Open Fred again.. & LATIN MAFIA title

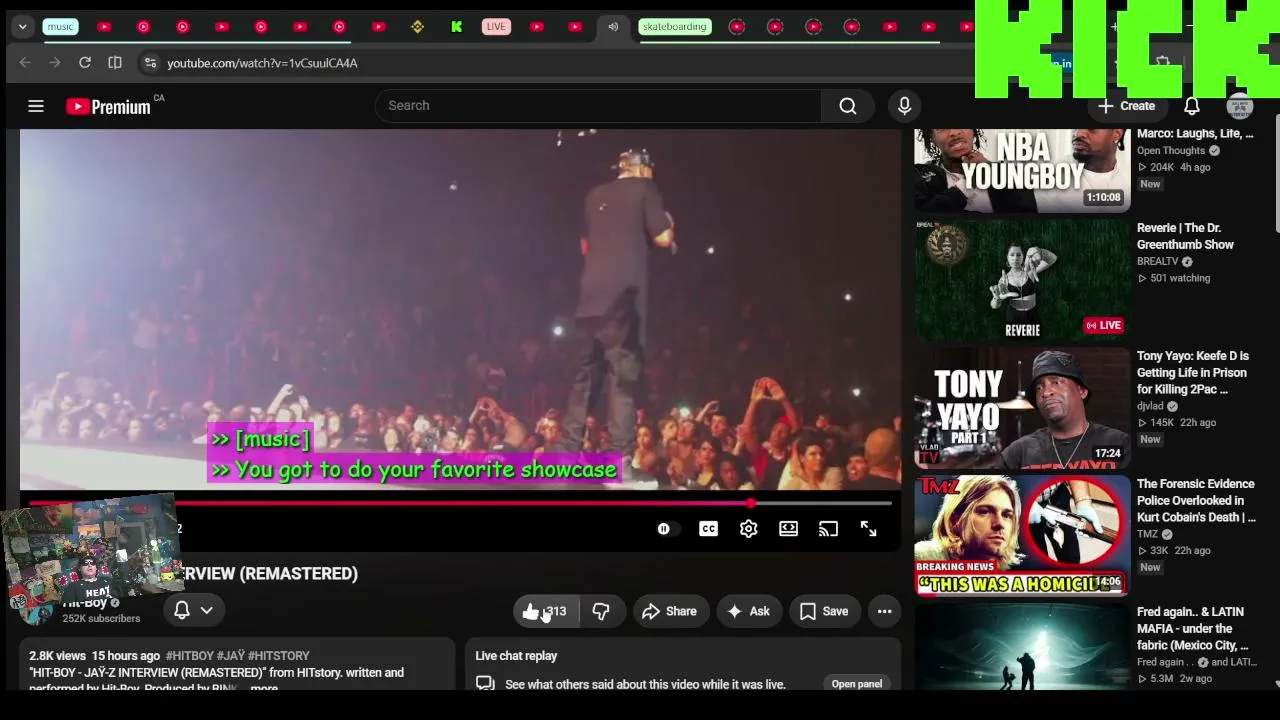coord(1192,629)
